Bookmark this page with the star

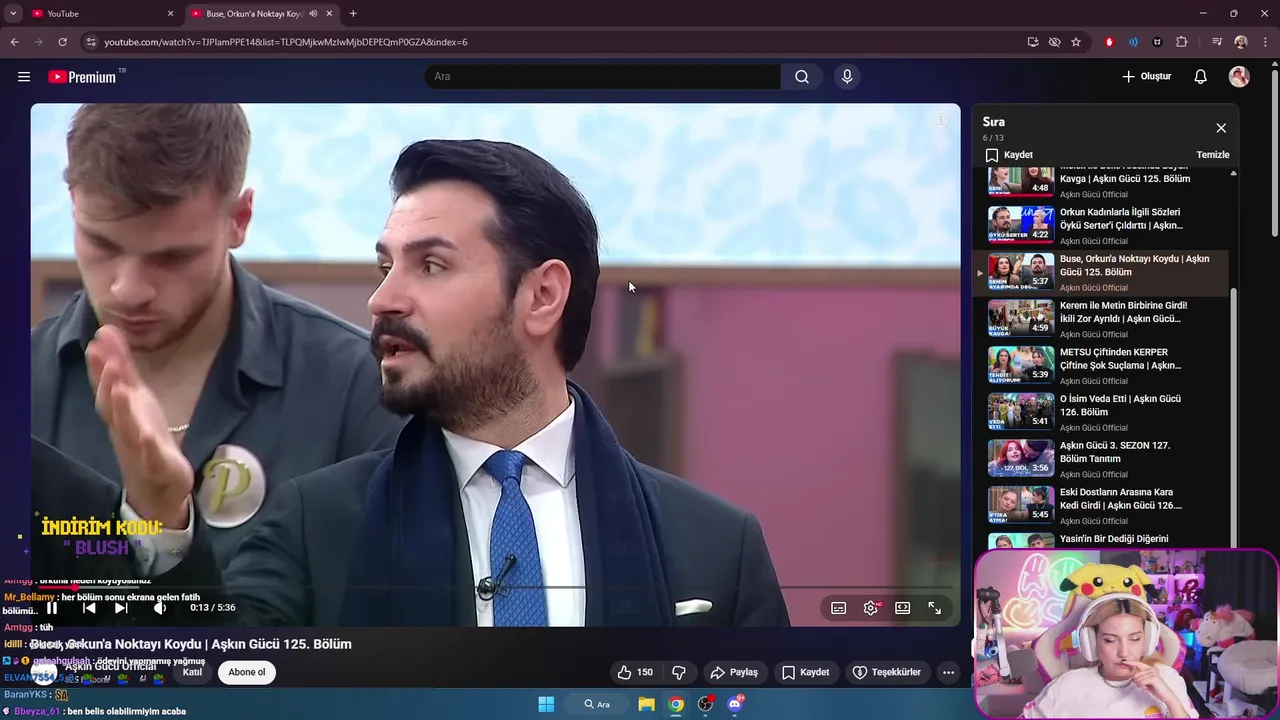(1076, 42)
